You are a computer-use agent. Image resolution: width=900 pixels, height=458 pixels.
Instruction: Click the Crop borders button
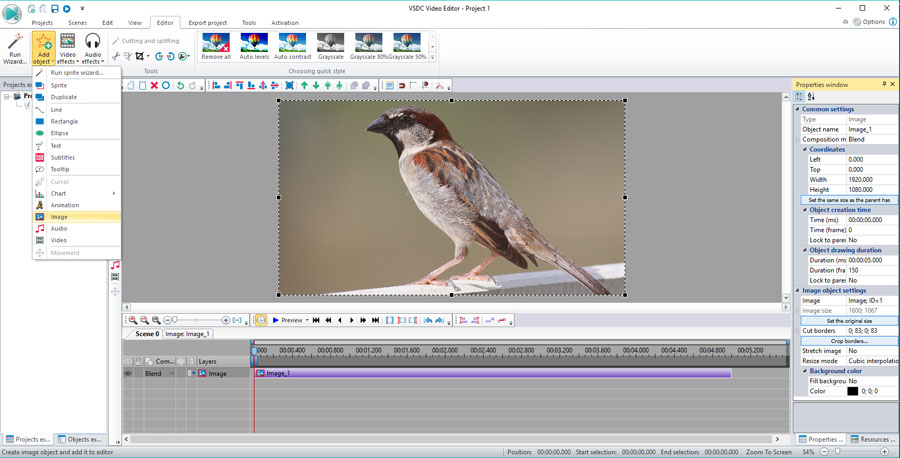click(x=849, y=341)
